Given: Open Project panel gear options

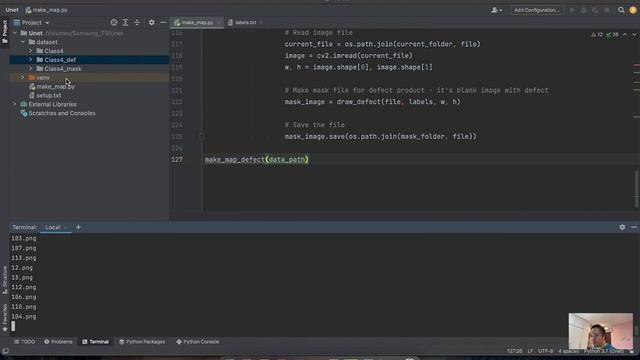Looking at the screenshot, I should tap(151, 22).
